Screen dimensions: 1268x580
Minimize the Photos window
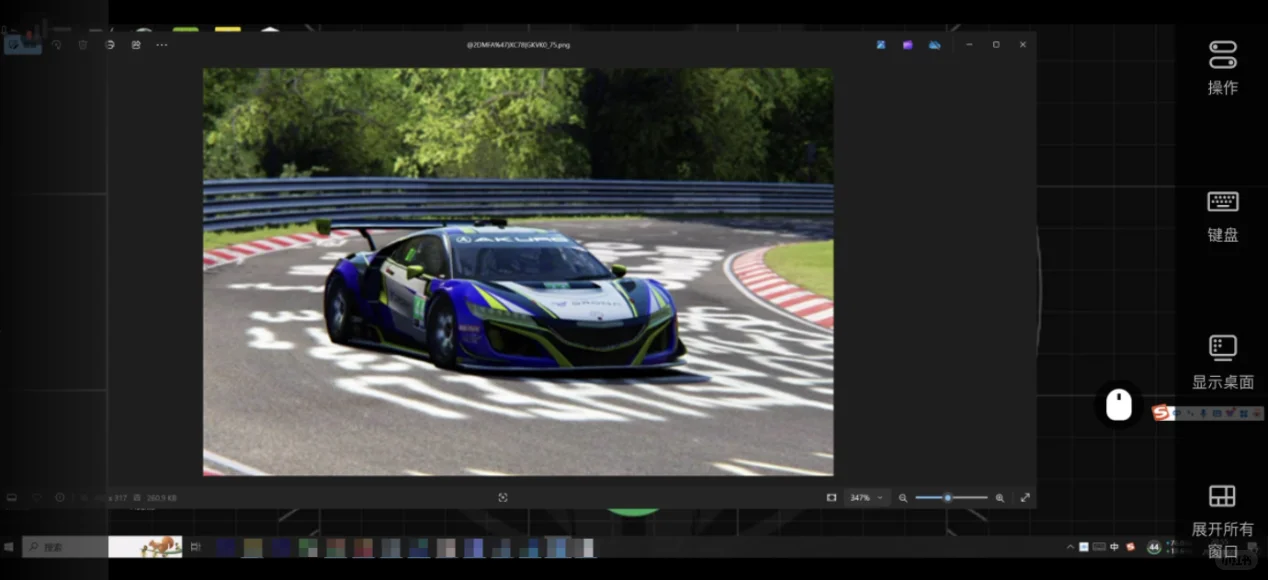969,45
